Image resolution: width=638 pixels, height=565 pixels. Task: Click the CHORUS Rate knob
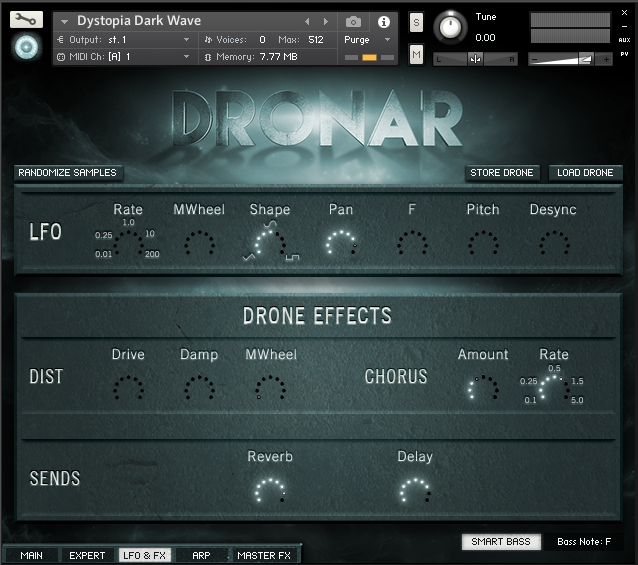554,390
